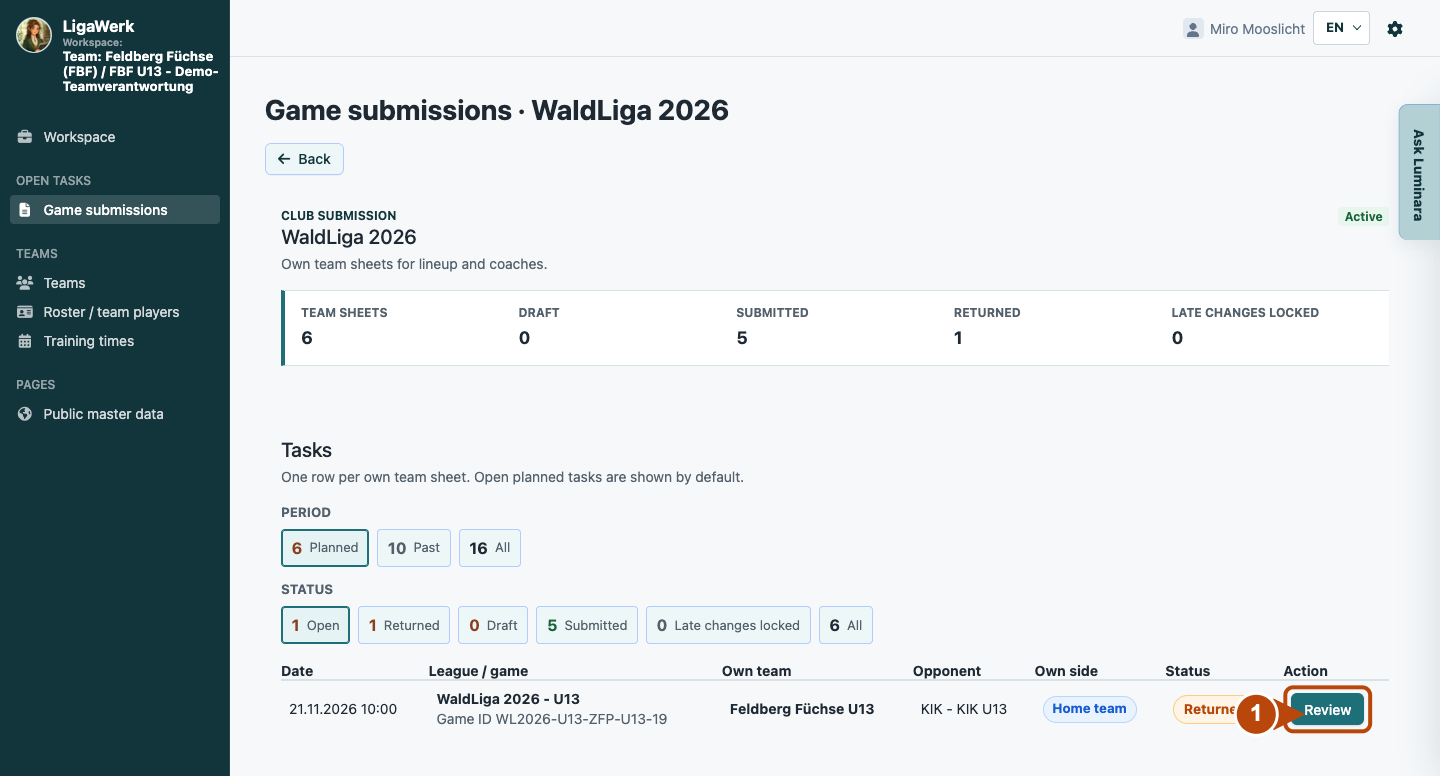
Task: Select the Planned period filter
Action: (325, 548)
